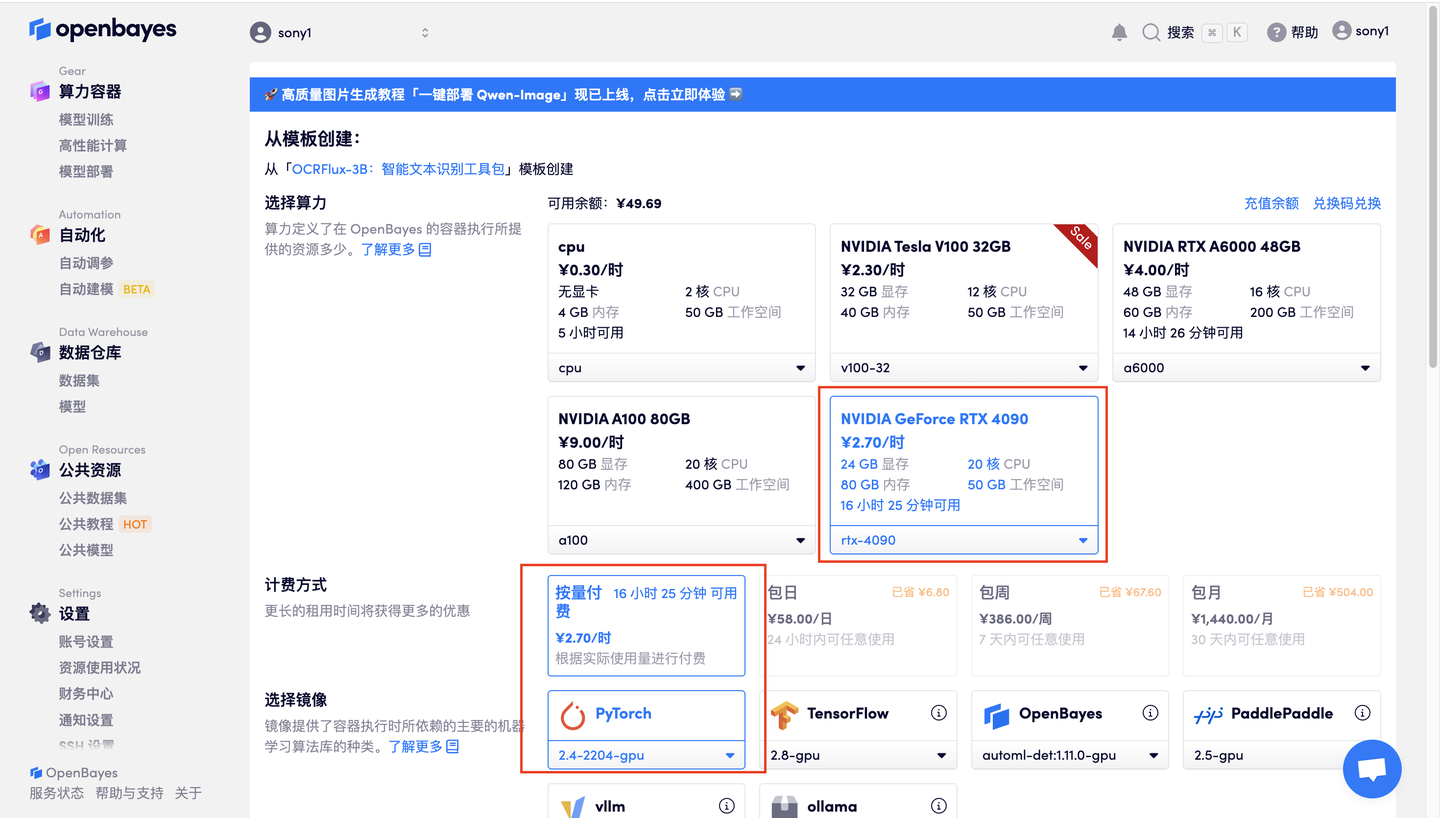The image size is (1440, 818).
Task: Click the search magnifier icon
Action: tap(1150, 31)
